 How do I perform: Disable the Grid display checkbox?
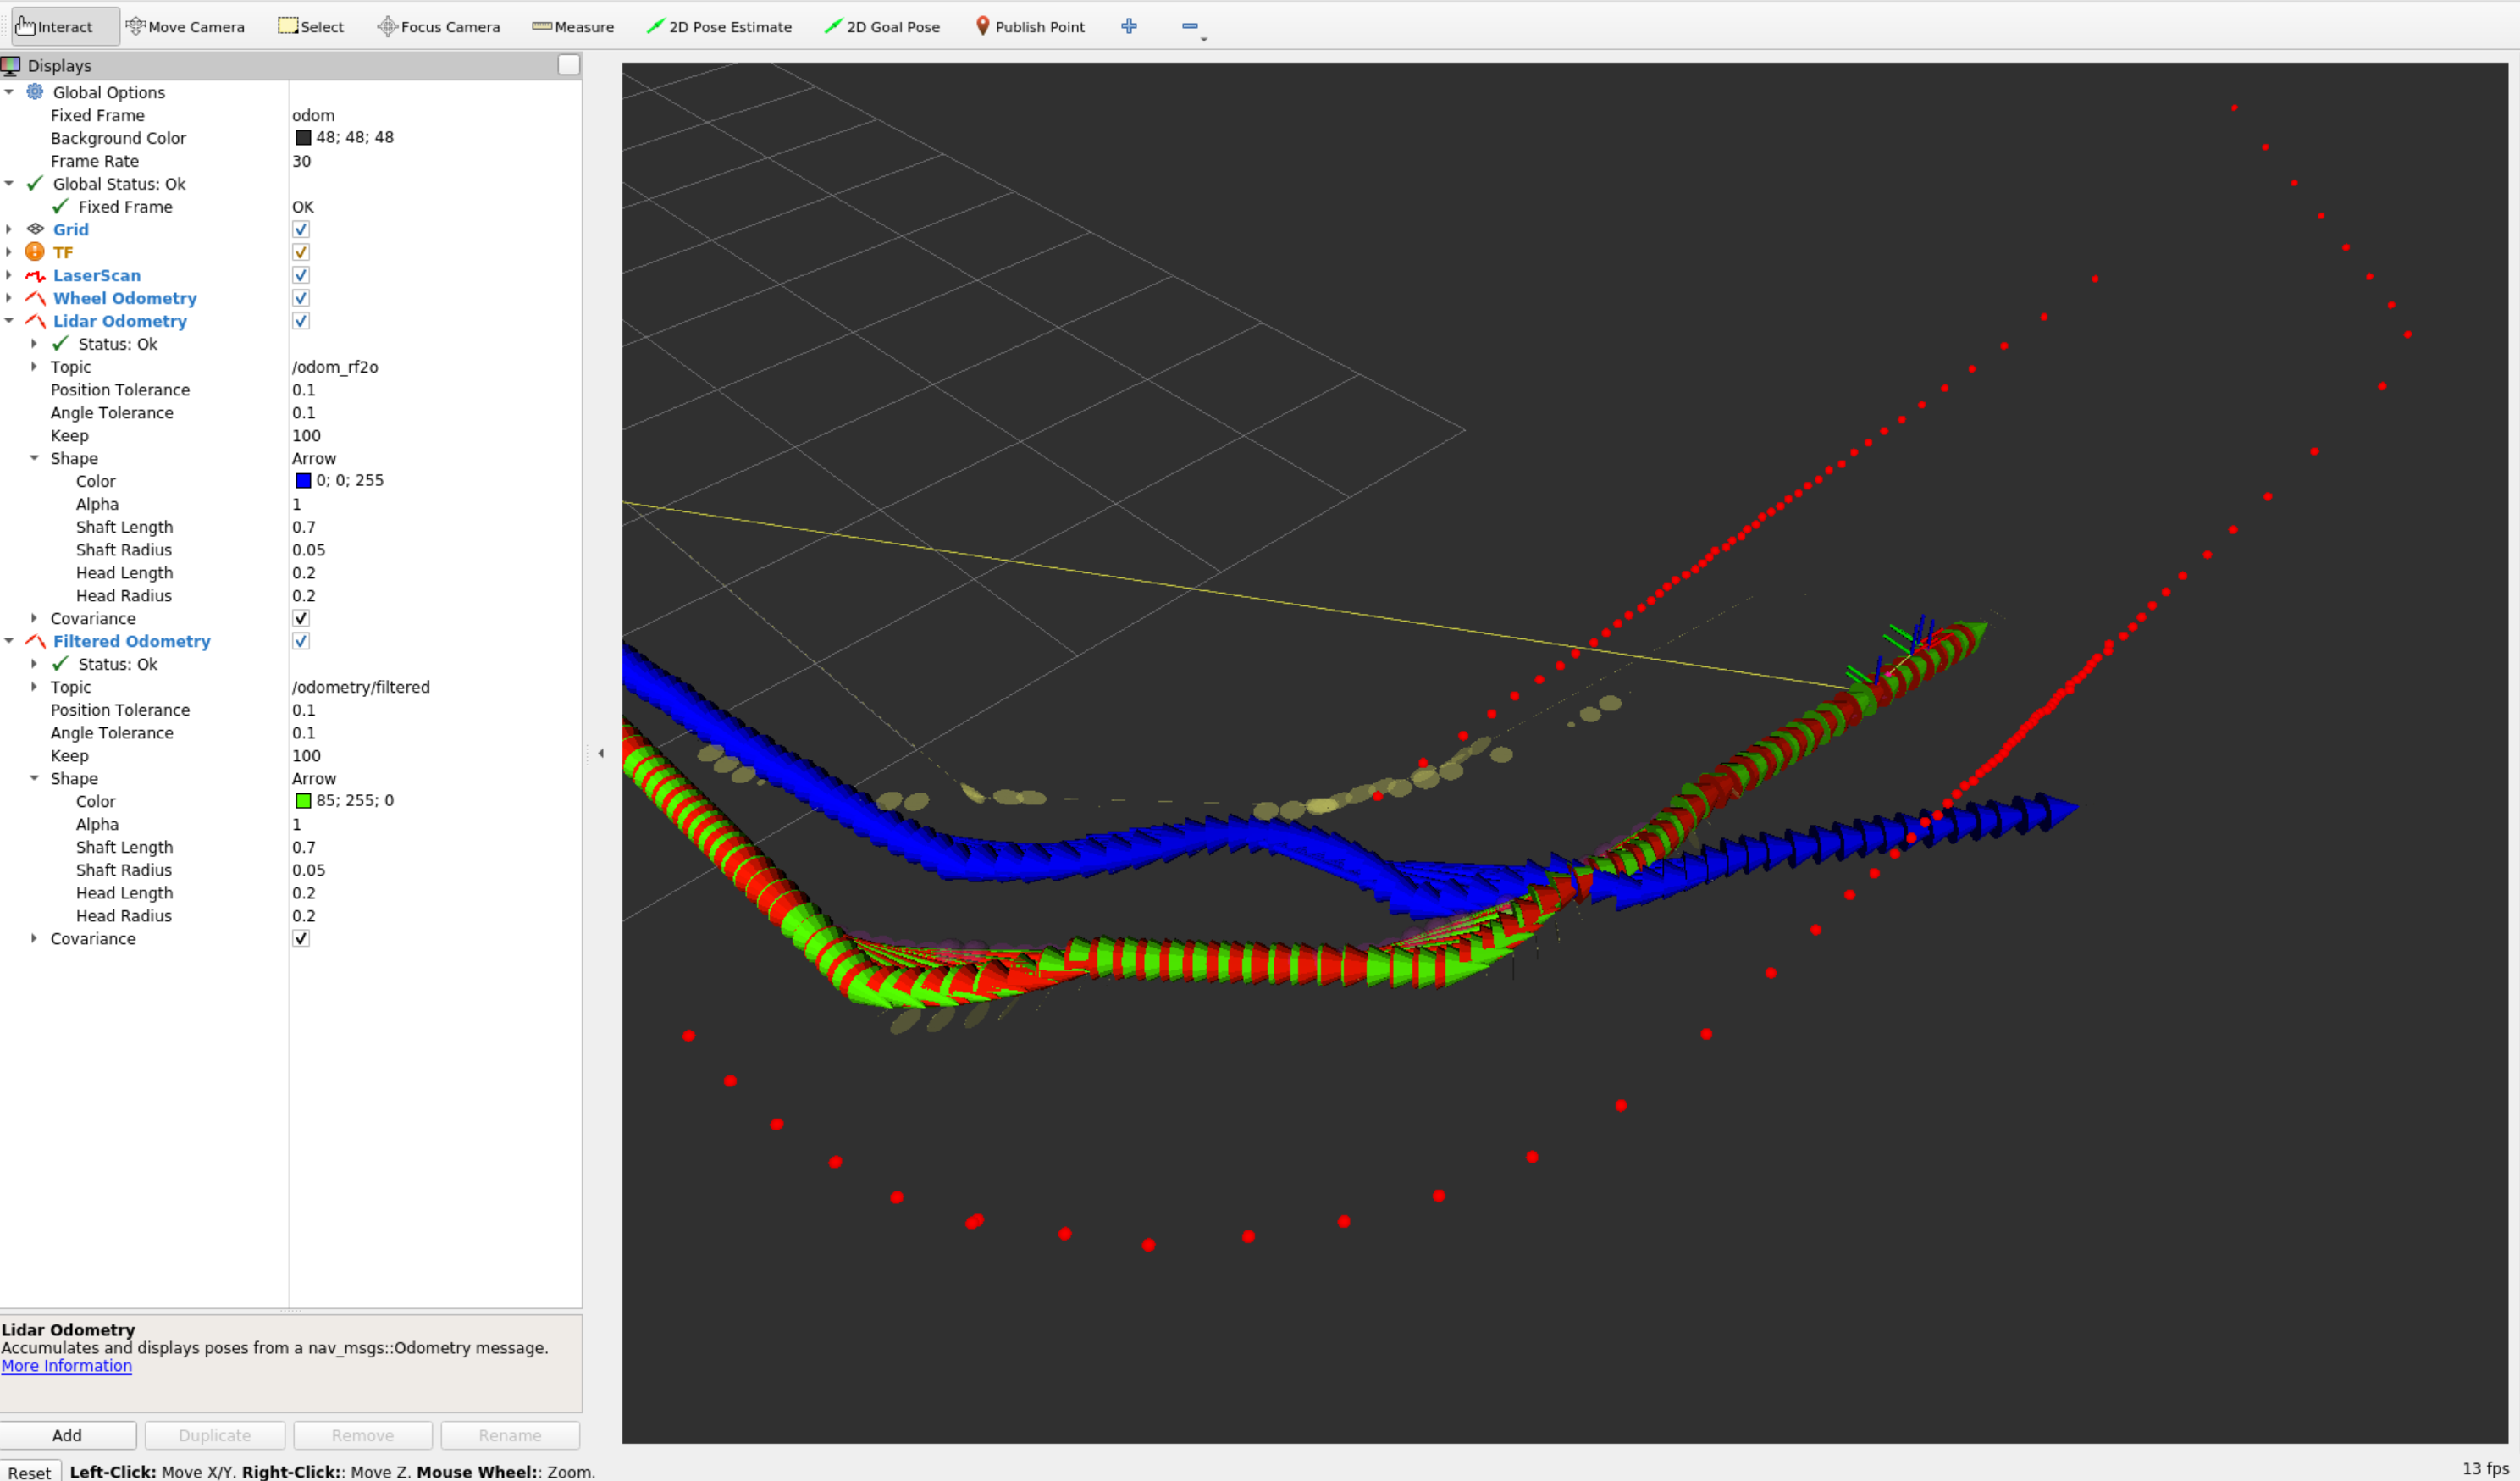[x=301, y=229]
